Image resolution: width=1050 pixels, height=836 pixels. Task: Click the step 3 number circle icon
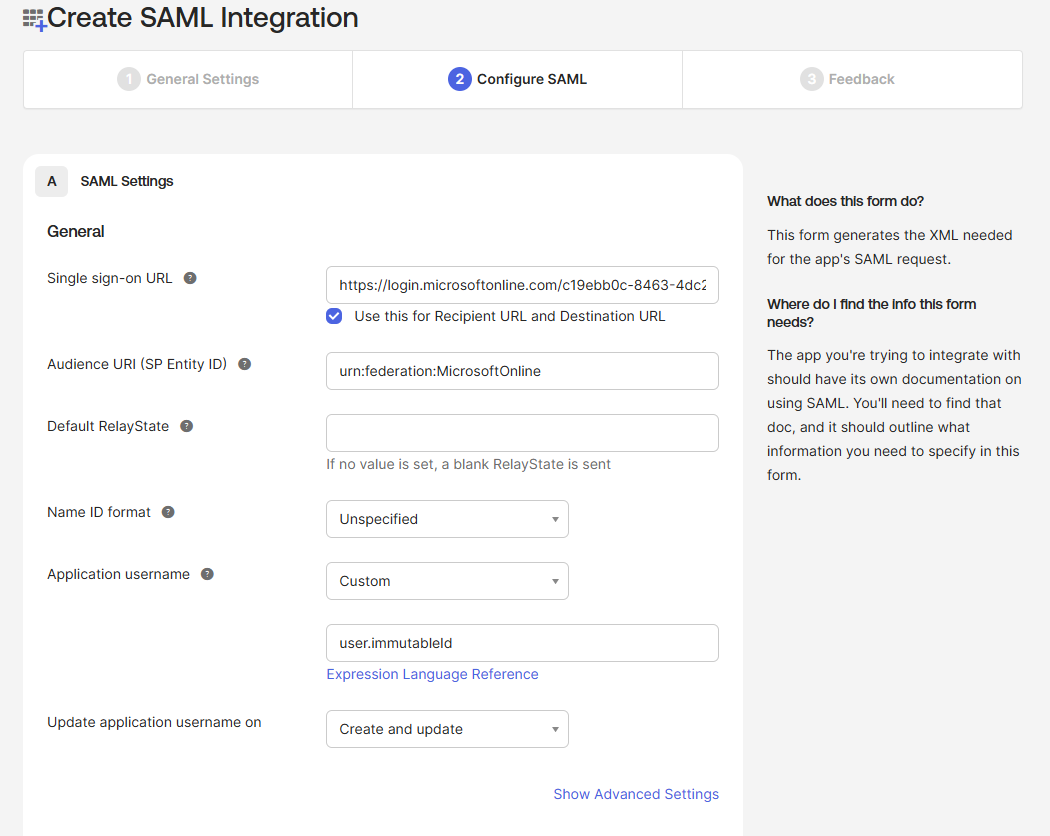[x=811, y=79]
